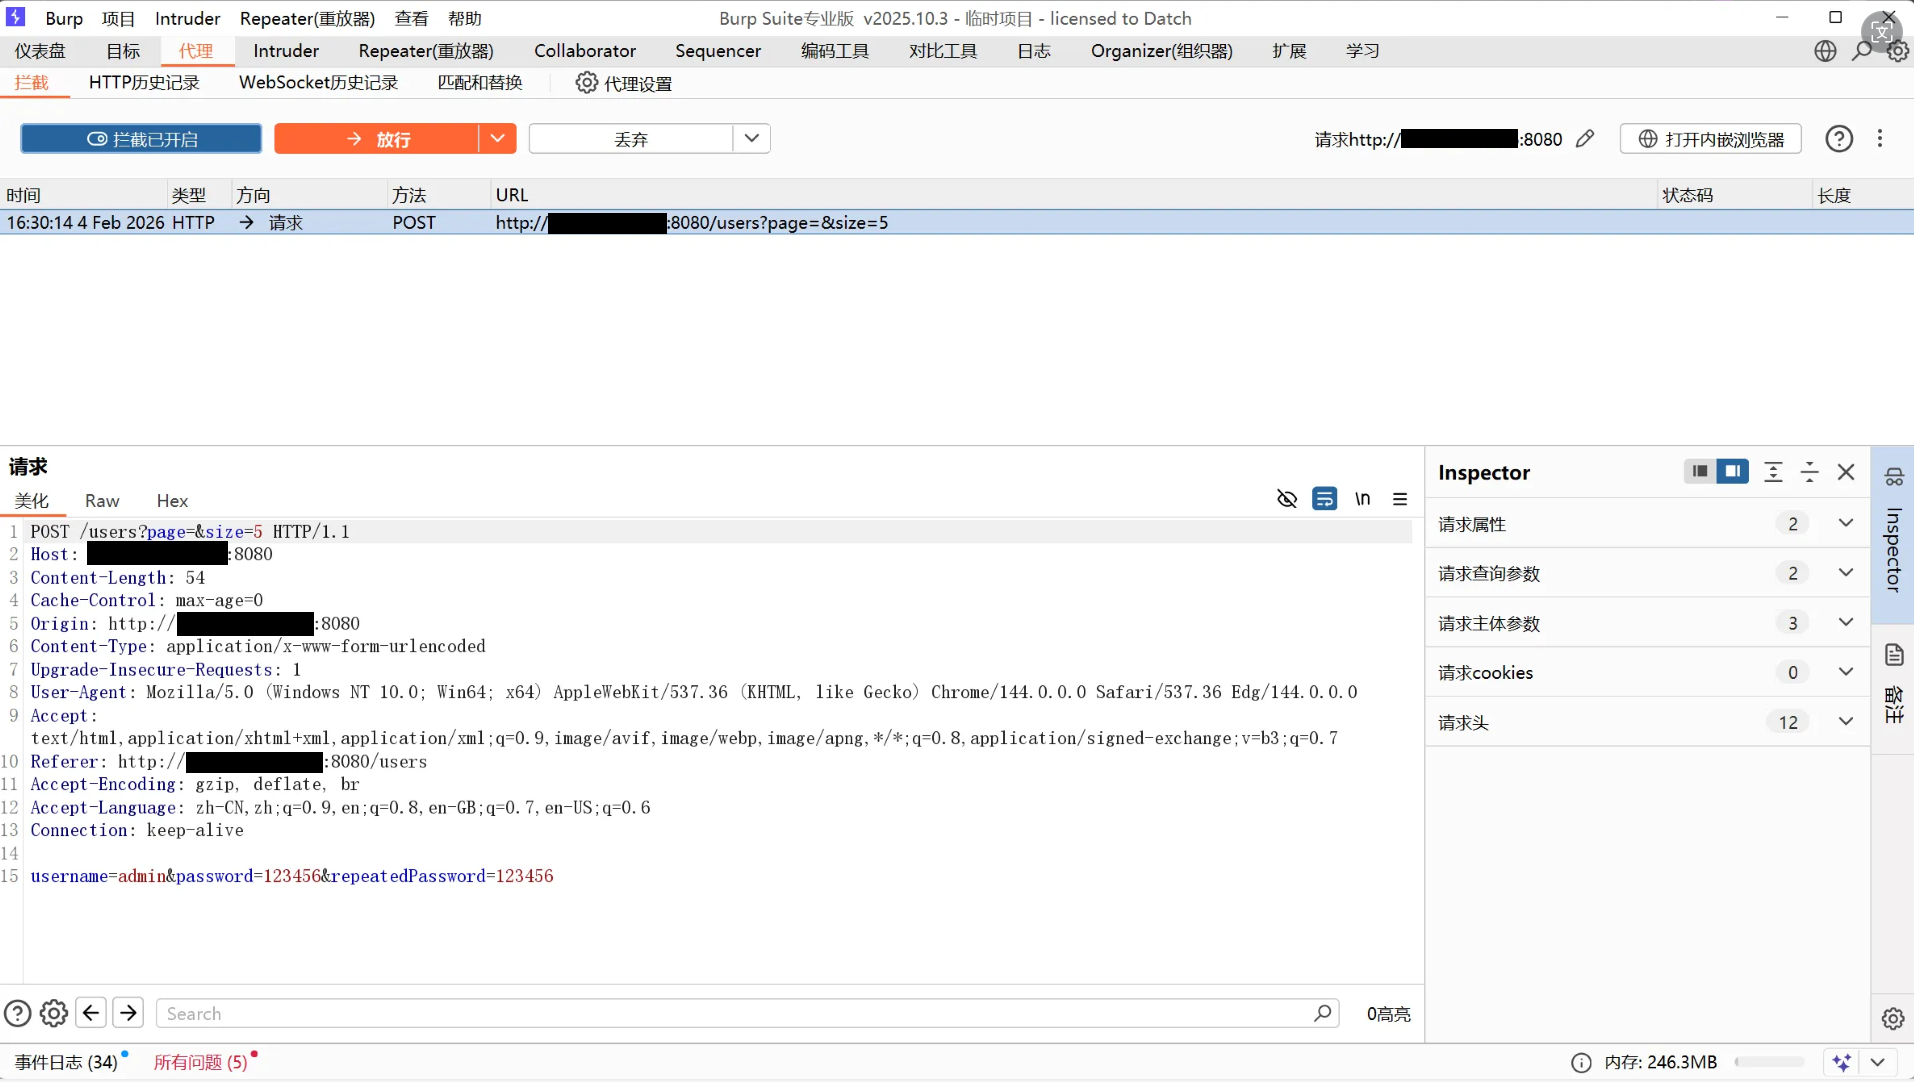Image resolution: width=1914 pixels, height=1082 pixels.
Task: Drop the request with 丢弃 button
Action: [631, 139]
